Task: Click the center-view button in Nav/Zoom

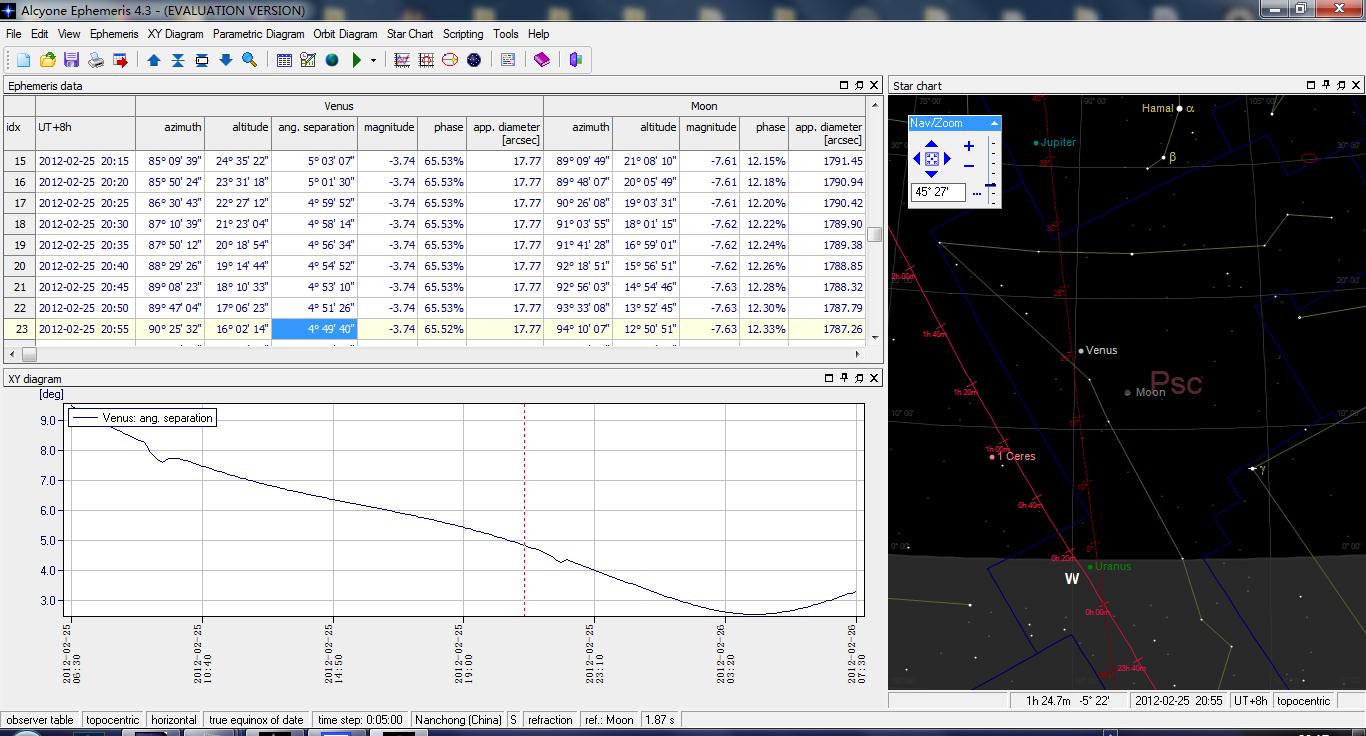Action: click(931, 159)
